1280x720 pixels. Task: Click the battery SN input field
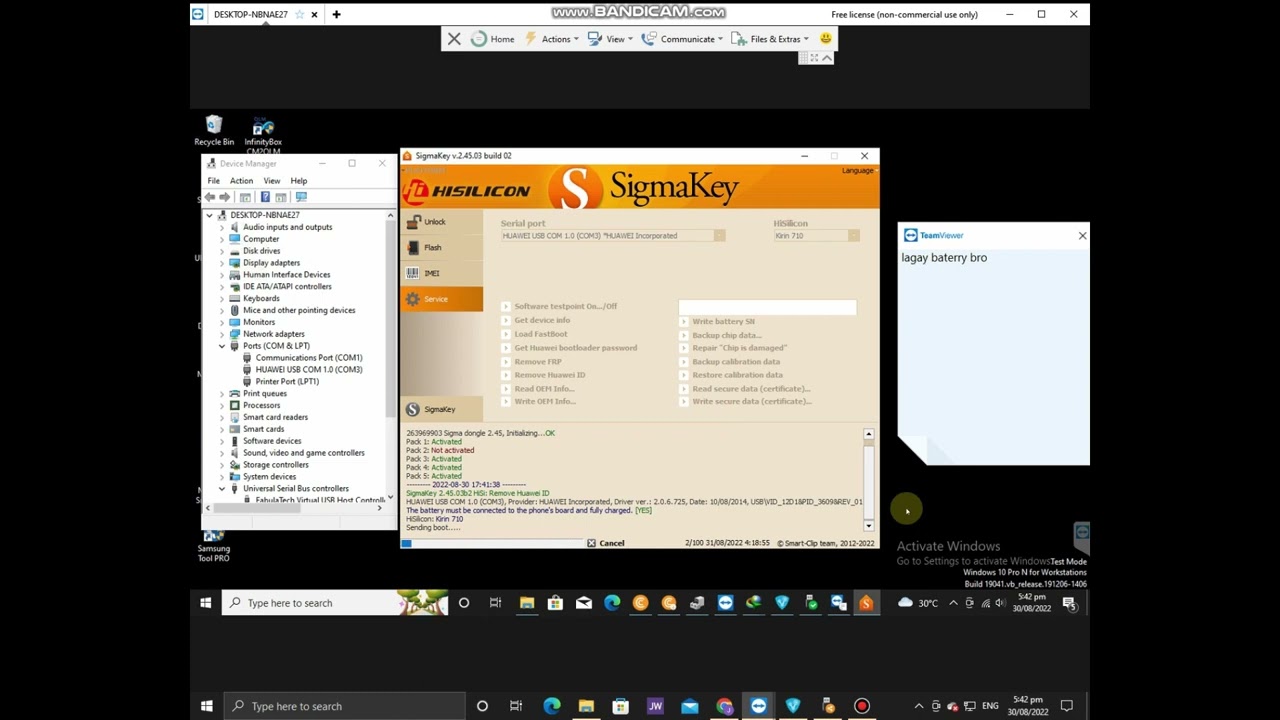click(x=767, y=307)
